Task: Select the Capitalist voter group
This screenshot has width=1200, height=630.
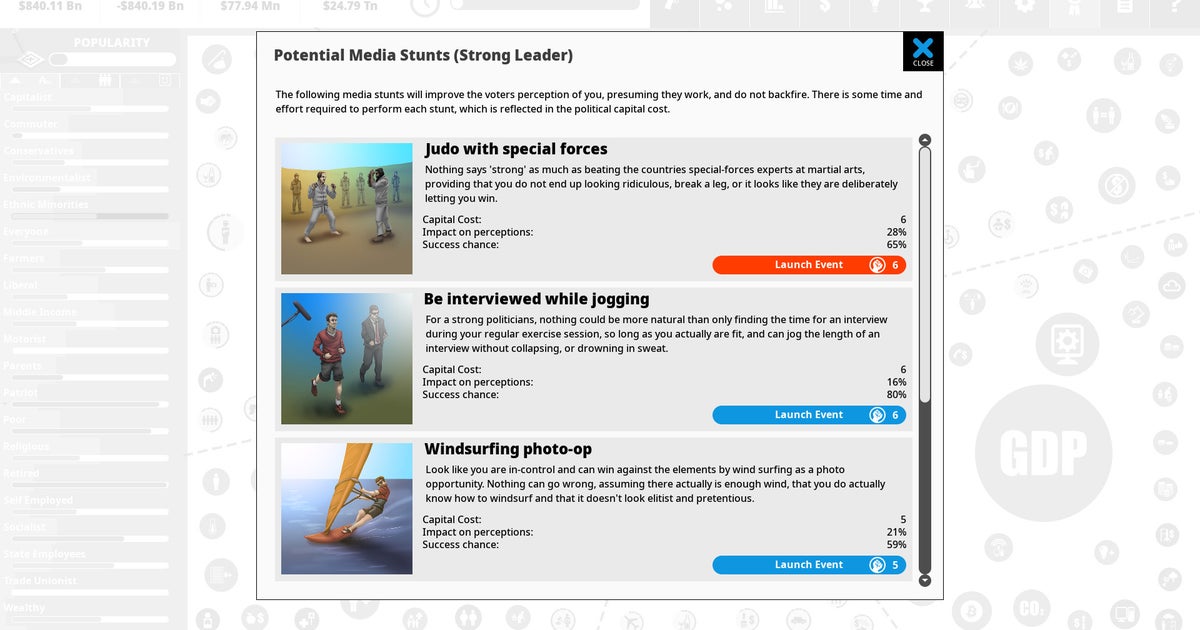Action: point(28,97)
